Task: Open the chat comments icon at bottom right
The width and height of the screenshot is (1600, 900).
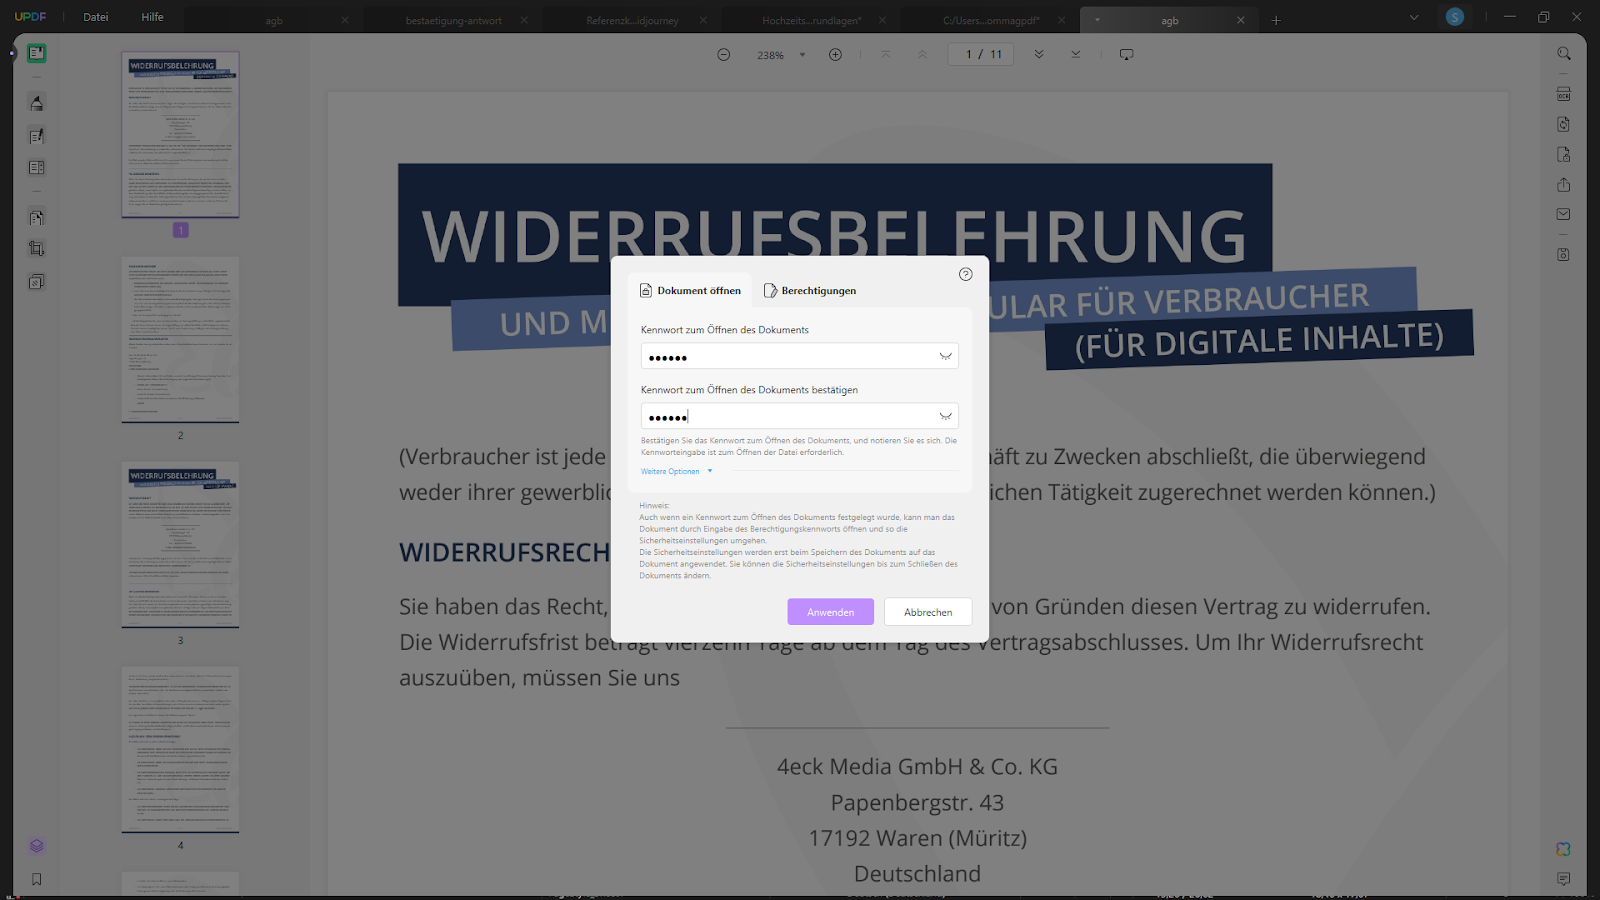Action: click(1564, 879)
